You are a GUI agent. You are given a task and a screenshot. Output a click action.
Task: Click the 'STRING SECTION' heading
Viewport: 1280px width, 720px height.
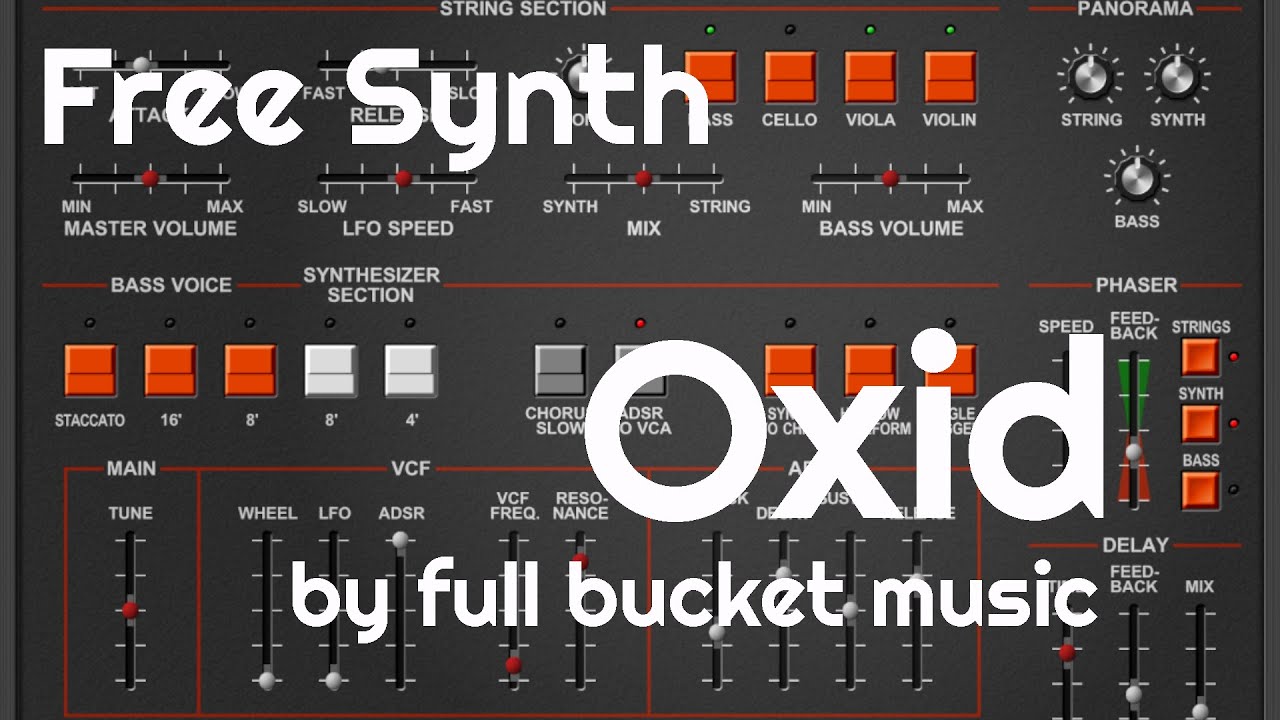tap(523, 9)
